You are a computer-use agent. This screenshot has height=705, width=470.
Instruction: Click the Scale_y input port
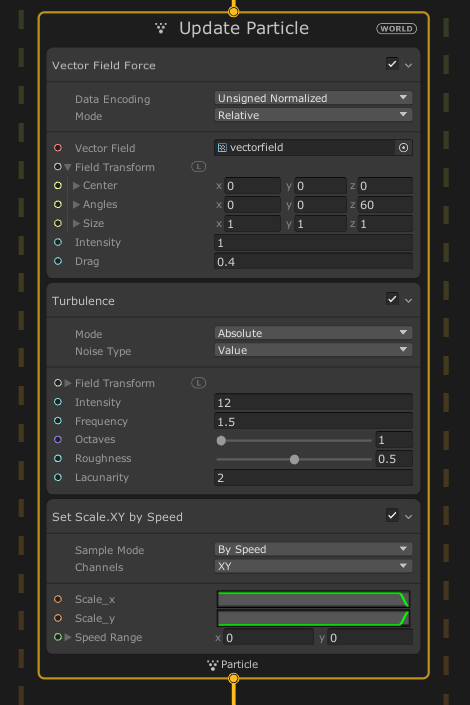(58, 618)
